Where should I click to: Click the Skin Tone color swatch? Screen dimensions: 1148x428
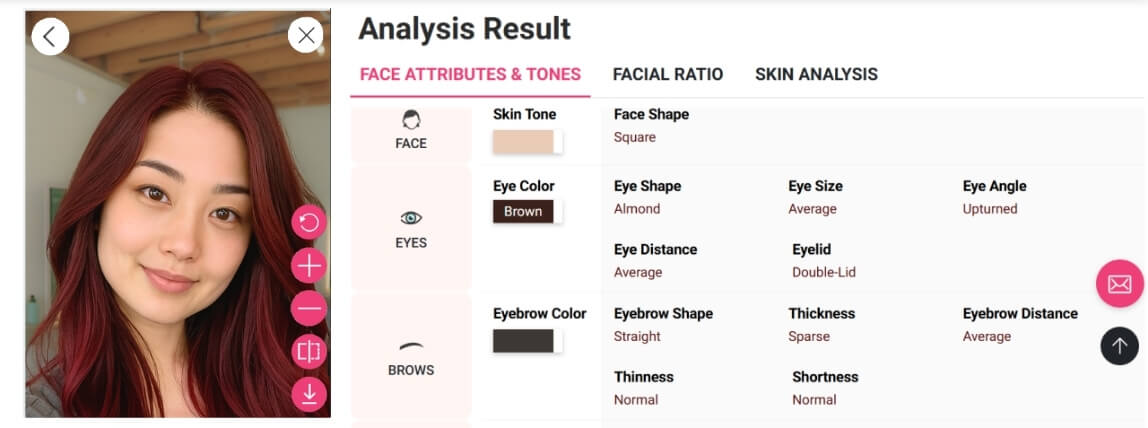524,142
